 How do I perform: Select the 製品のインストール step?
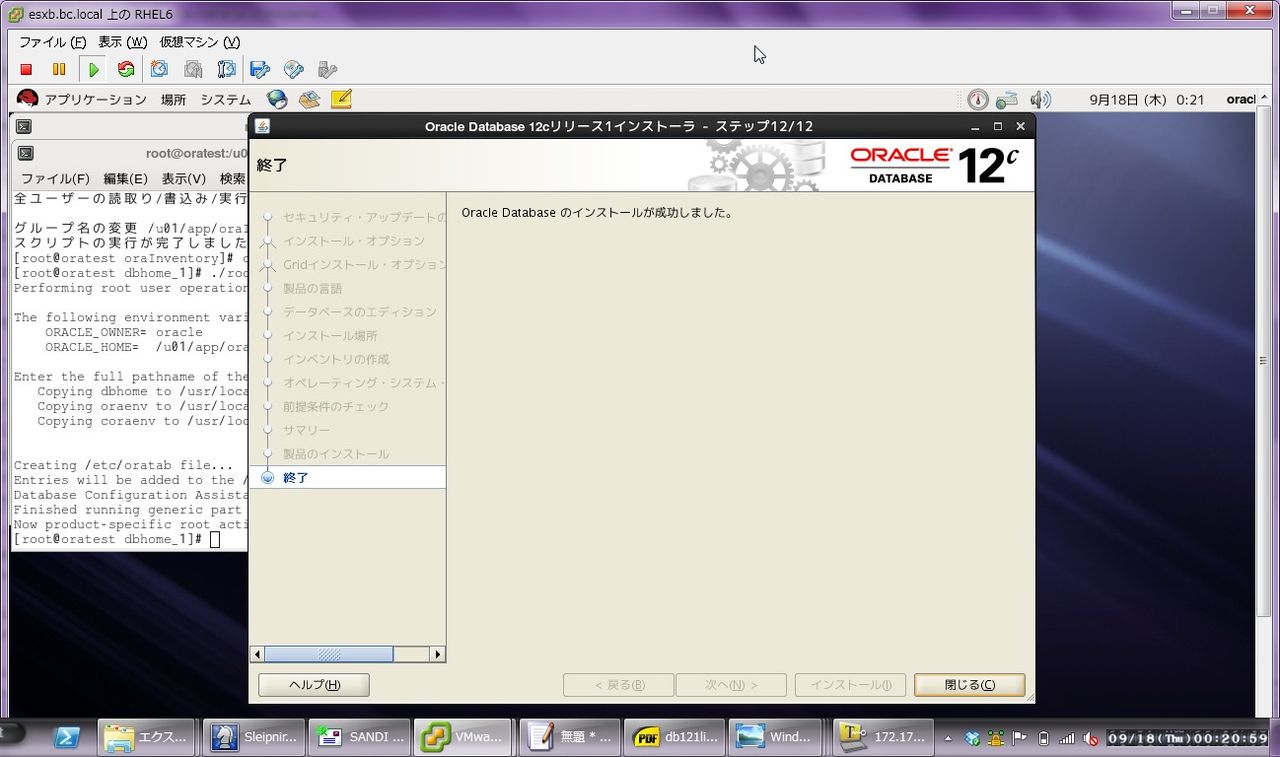point(336,454)
